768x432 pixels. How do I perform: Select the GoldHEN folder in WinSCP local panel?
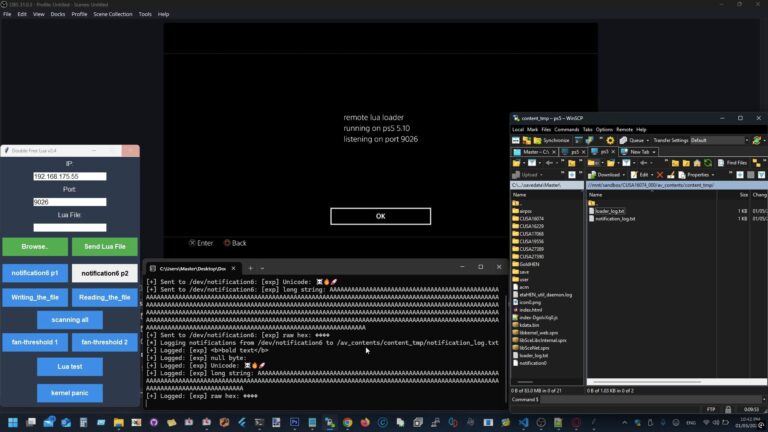coord(529,264)
